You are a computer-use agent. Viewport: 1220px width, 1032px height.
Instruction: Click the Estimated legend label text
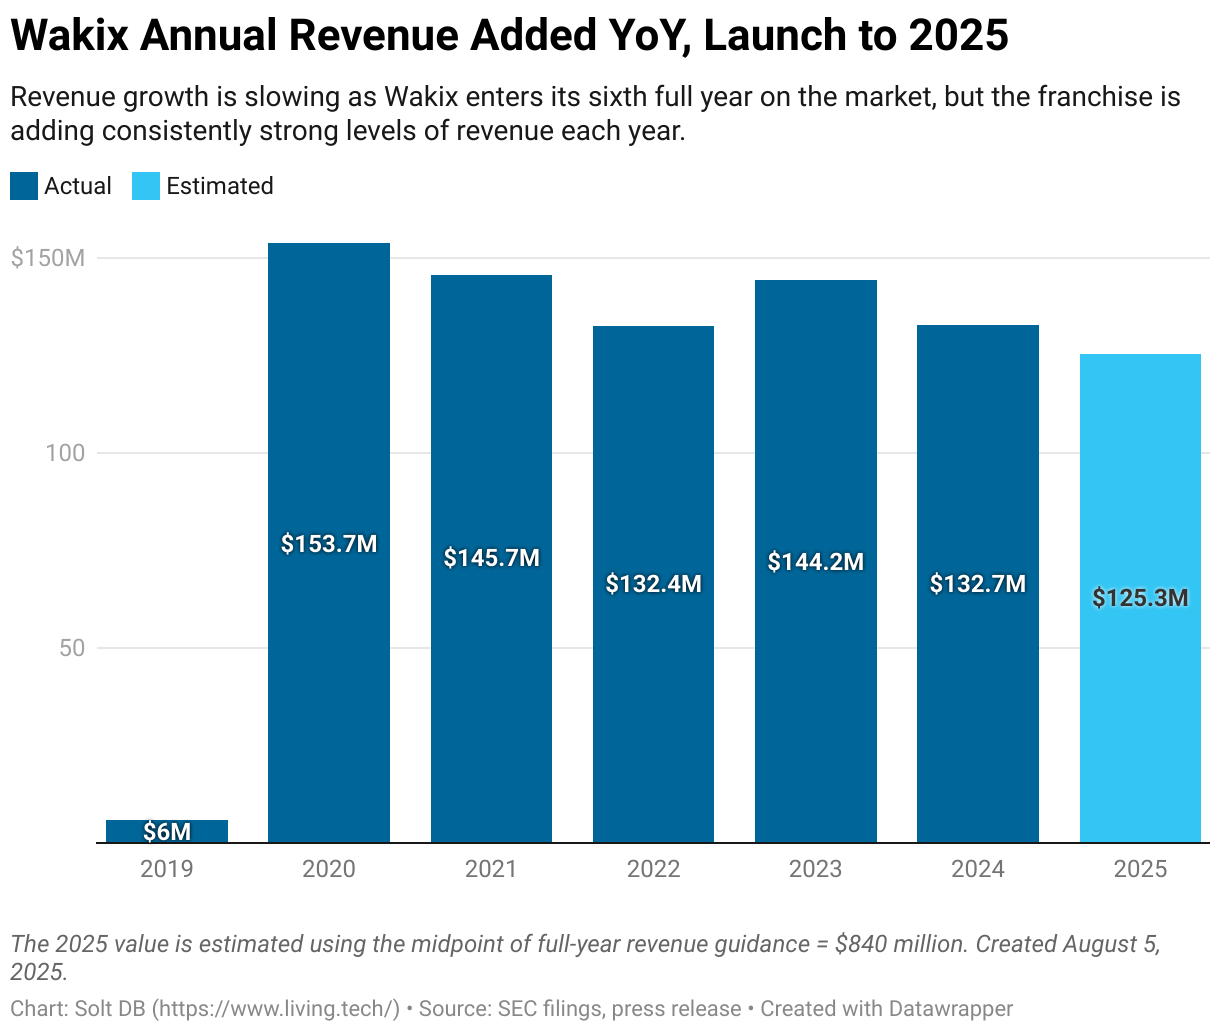click(220, 186)
